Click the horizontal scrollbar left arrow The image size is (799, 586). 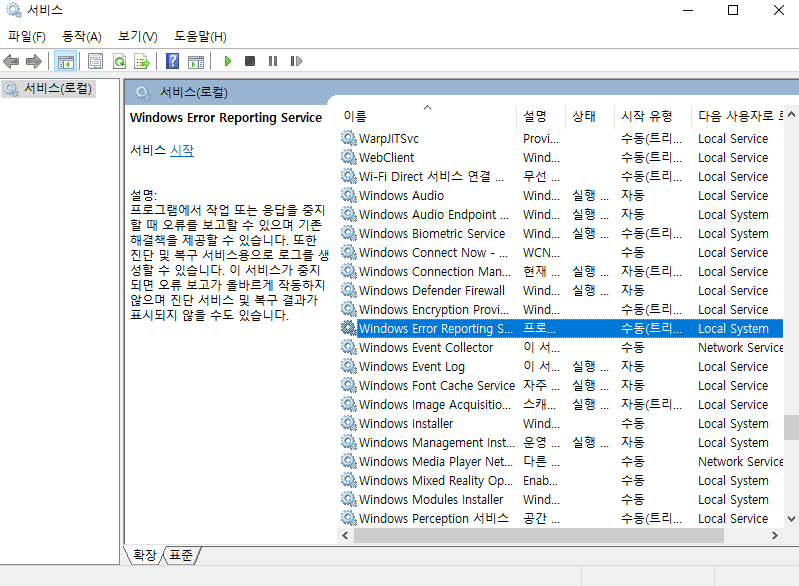345,536
